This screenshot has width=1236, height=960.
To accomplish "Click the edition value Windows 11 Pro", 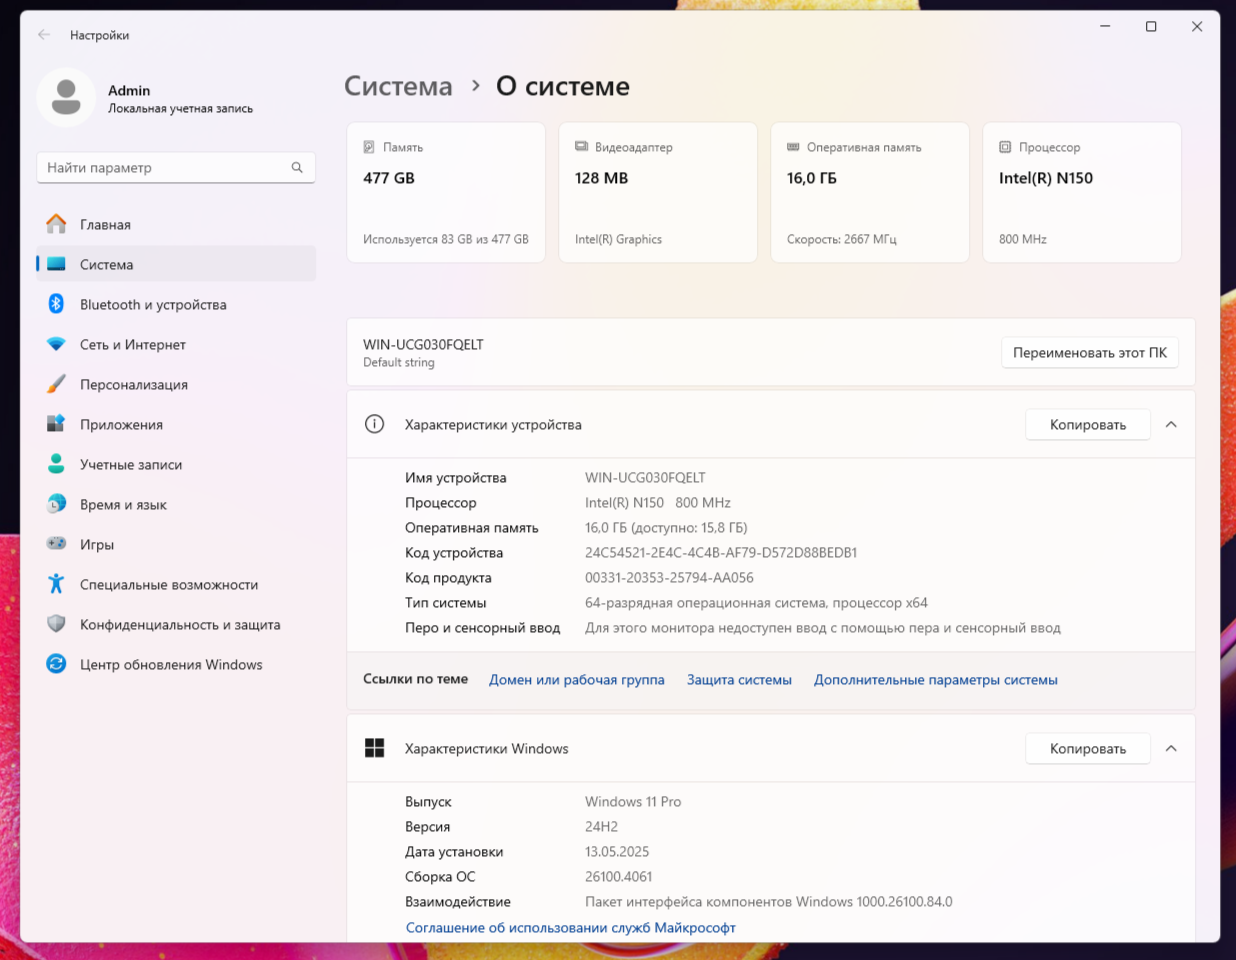I will click(633, 801).
